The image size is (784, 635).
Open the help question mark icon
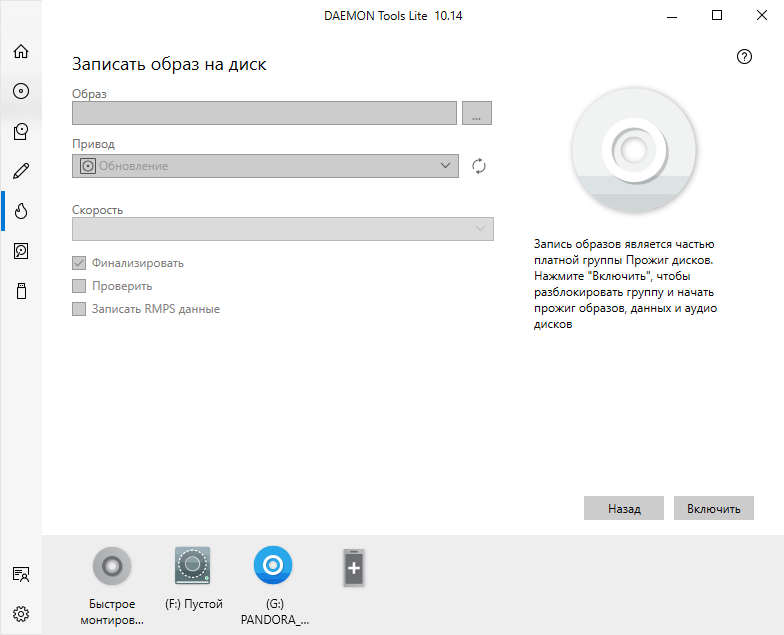(x=744, y=56)
